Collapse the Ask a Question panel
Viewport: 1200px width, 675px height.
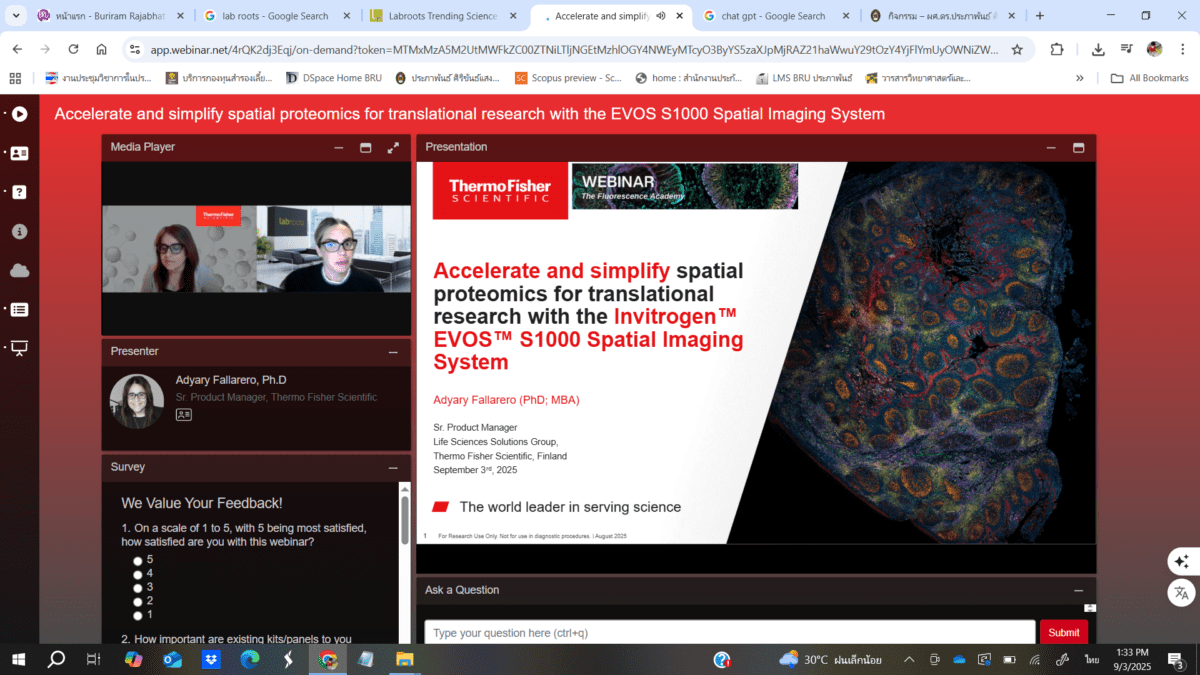[1078, 590]
